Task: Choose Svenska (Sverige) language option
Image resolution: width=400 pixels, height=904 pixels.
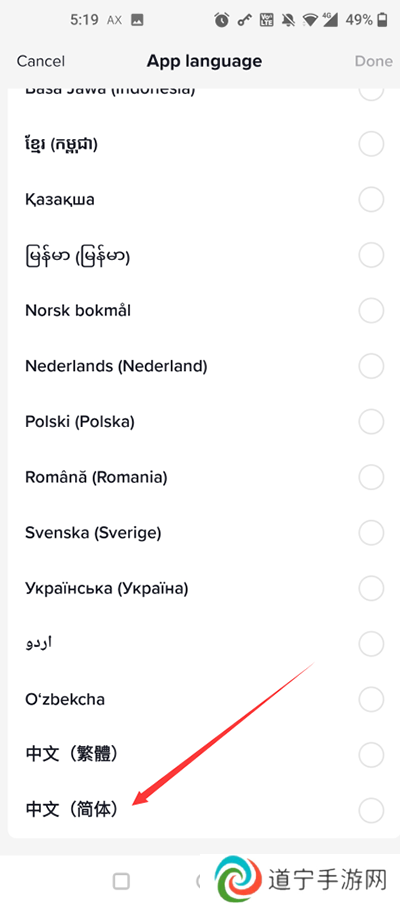Action: [200, 533]
